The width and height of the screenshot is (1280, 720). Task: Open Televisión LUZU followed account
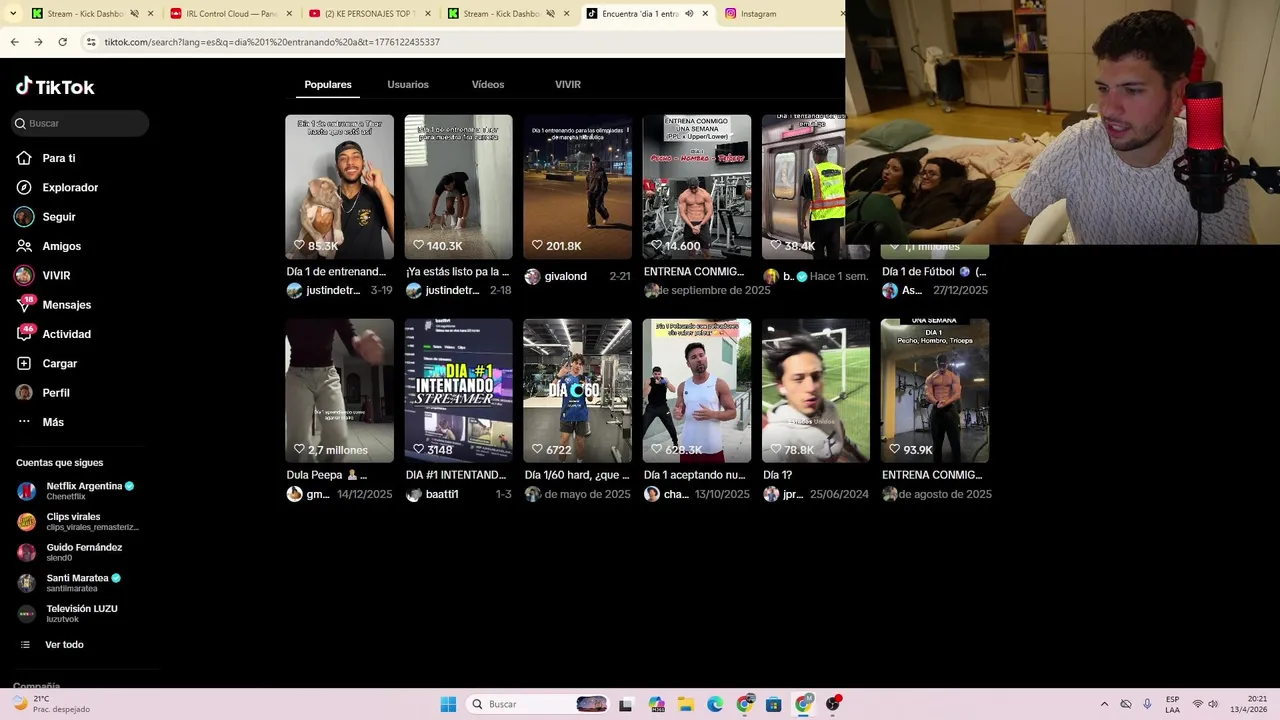point(68,613)
